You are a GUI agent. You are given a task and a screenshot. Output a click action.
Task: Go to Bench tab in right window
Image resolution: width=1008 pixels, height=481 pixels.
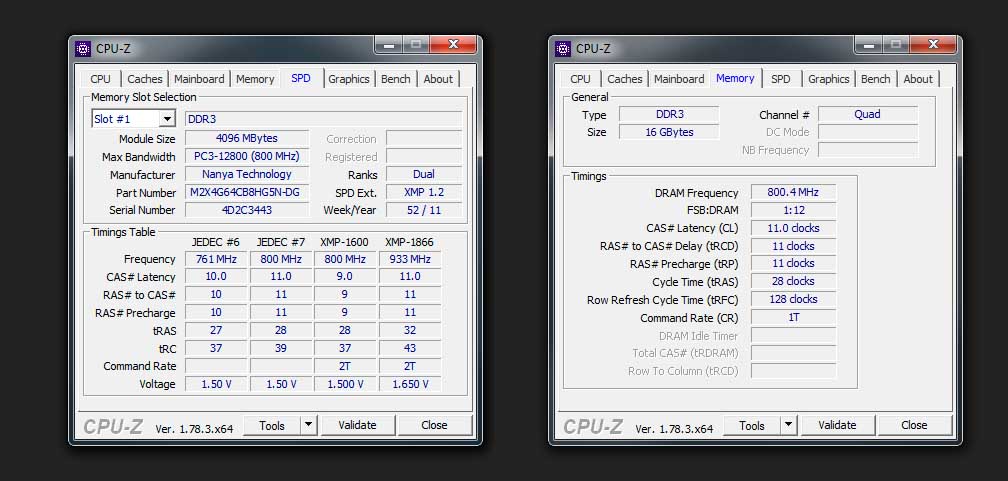pyautogui.click(x=876, y=79)
